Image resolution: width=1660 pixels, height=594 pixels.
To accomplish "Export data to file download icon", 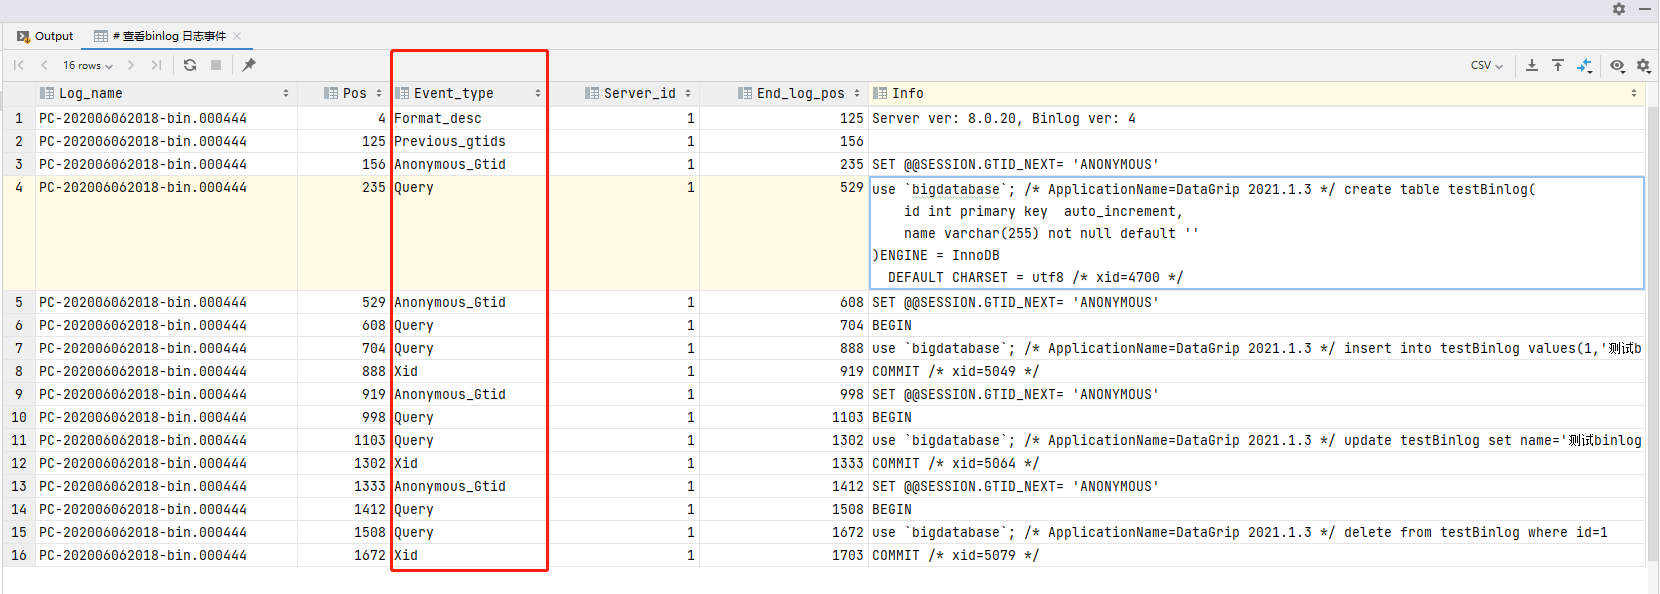I will click(1532, 65).
